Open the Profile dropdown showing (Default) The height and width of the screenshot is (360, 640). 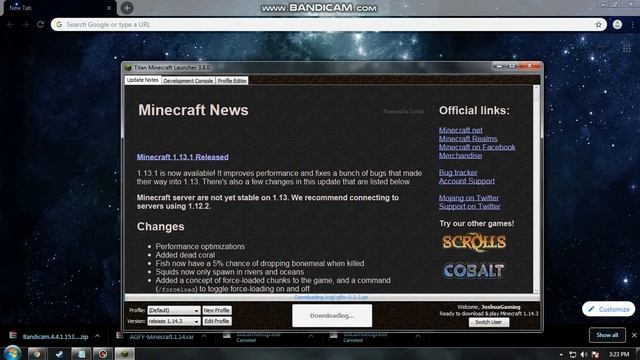[173, 310]
